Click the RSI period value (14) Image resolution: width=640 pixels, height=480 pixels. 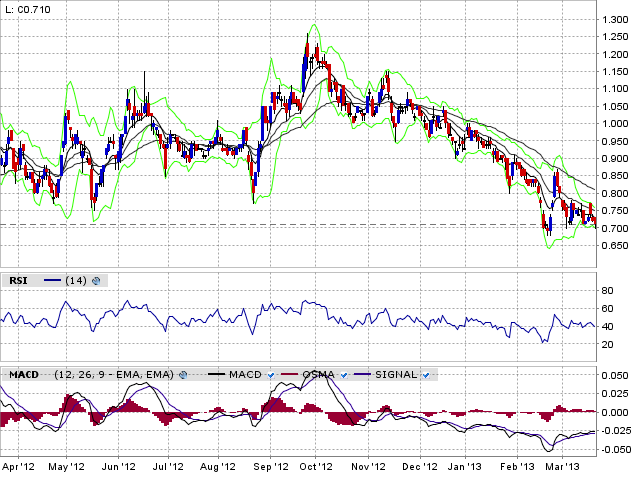click(x=76, y=281)
